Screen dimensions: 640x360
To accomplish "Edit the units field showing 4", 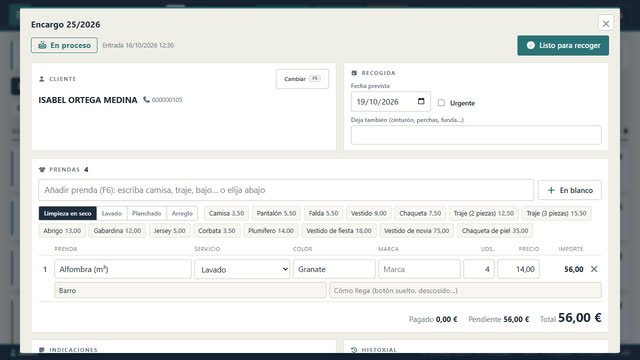I will (479, 269).
